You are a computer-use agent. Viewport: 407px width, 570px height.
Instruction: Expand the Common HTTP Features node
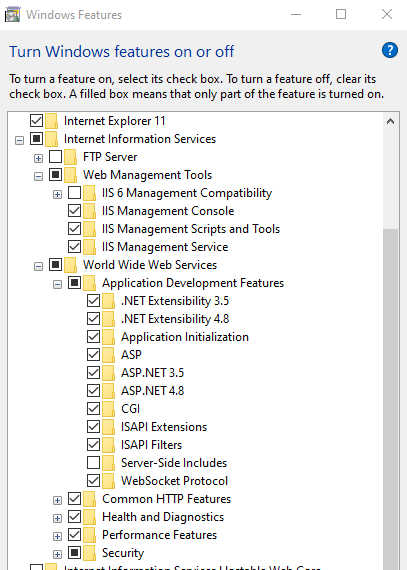57,500
